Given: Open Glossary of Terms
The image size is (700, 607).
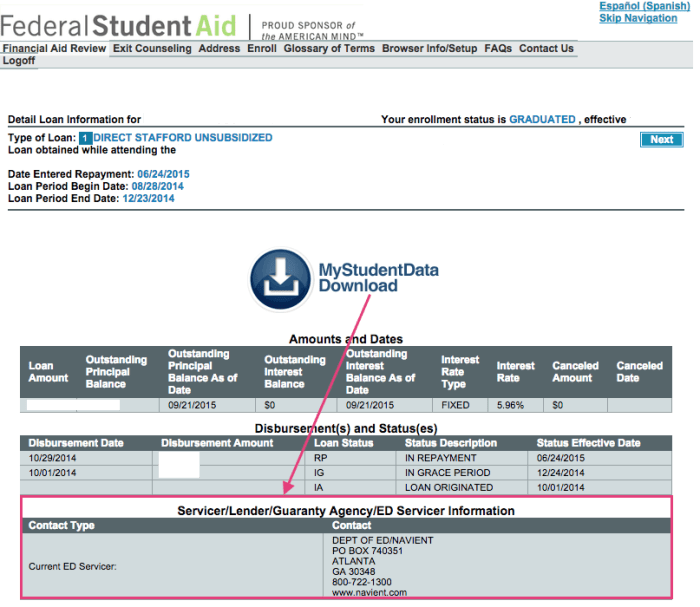Looking at the screenshot, I should [x=329, y=48].
